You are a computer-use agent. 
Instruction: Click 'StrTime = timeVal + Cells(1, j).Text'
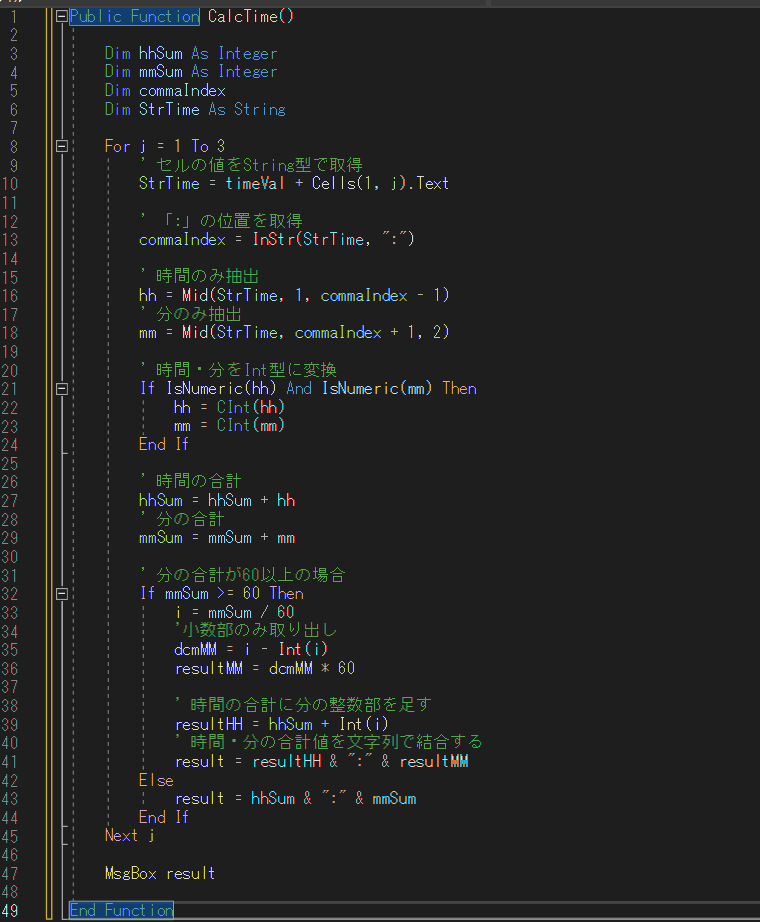click(294, 183)
